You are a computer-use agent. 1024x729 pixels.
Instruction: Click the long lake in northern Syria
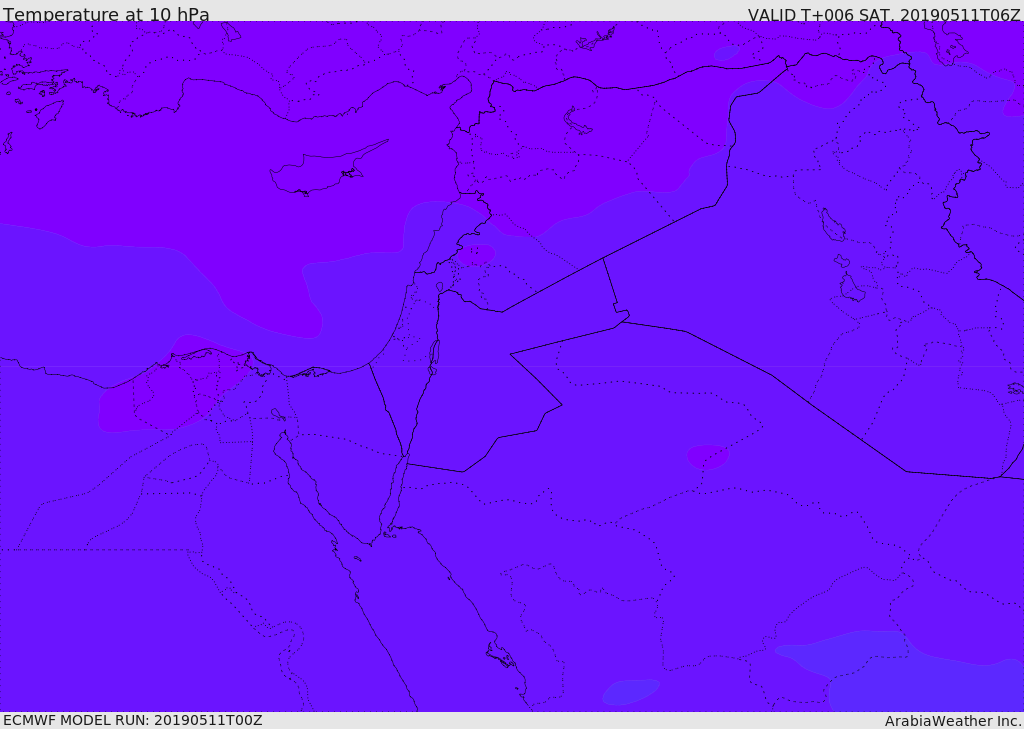tap(576, 121)
